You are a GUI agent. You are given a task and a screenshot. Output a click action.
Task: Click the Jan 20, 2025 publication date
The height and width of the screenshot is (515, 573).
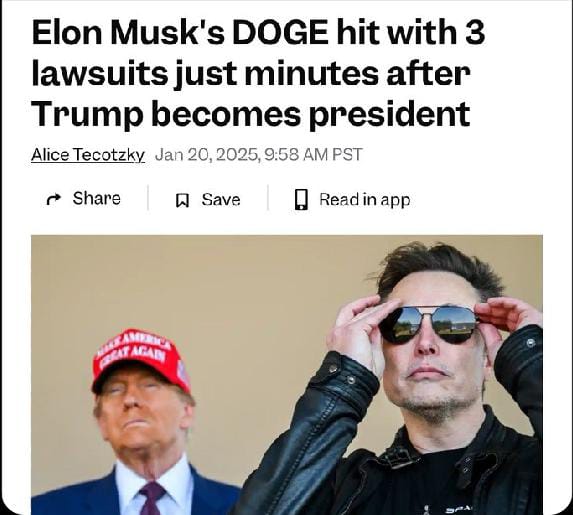point(207,155)
